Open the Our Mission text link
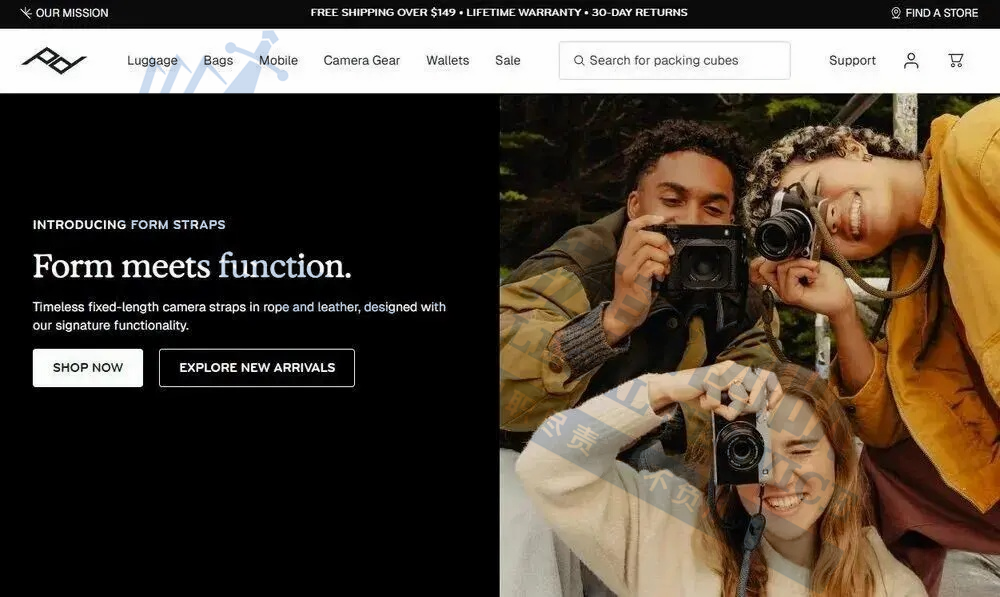1000x597 pixels. pos(72,13)
